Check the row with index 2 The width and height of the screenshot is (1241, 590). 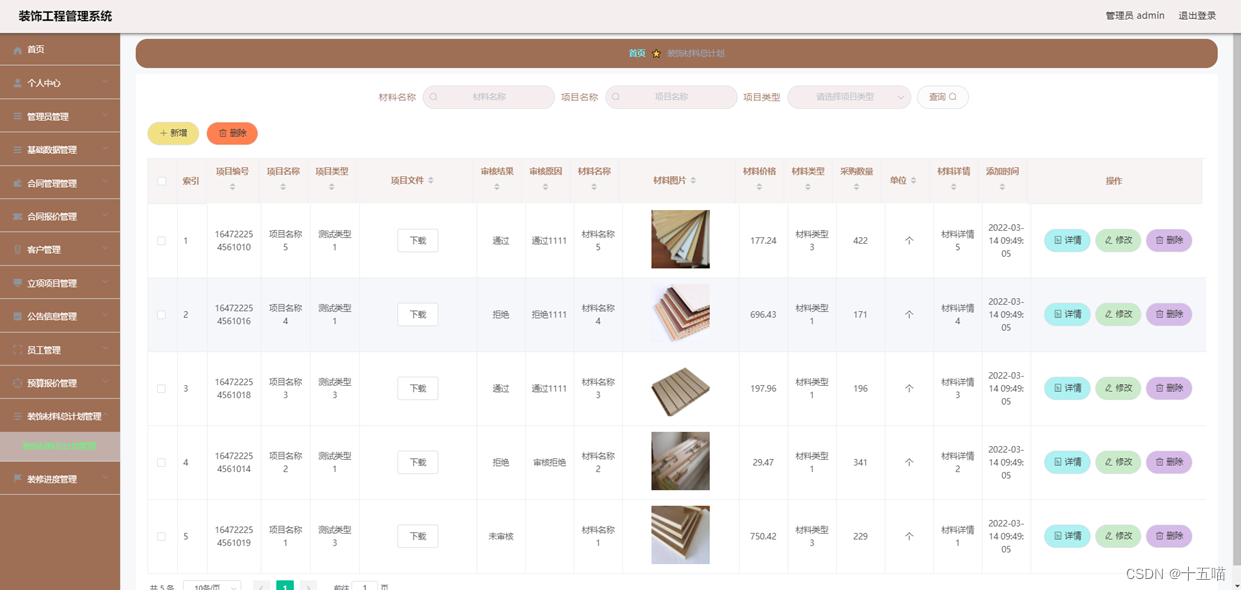click(162, 315)
